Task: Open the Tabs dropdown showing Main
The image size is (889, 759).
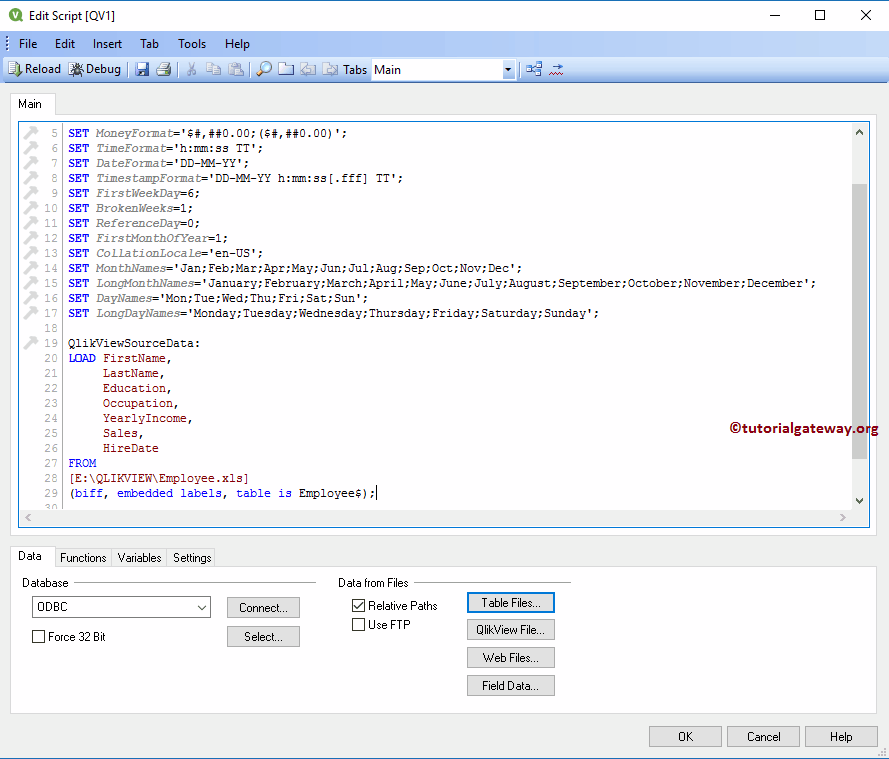Action: pos(508,68)
